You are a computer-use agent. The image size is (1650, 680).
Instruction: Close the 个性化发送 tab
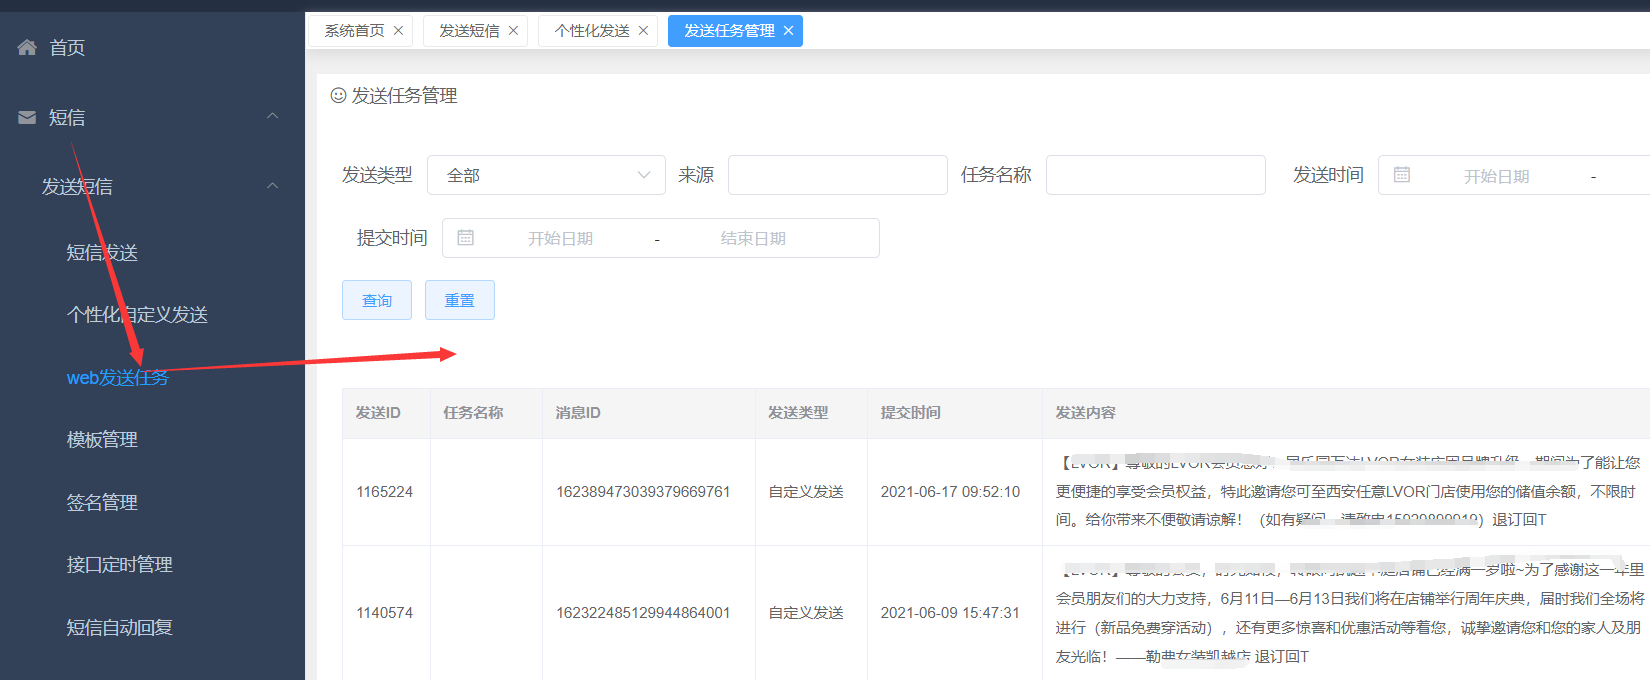tap(643, 31)
